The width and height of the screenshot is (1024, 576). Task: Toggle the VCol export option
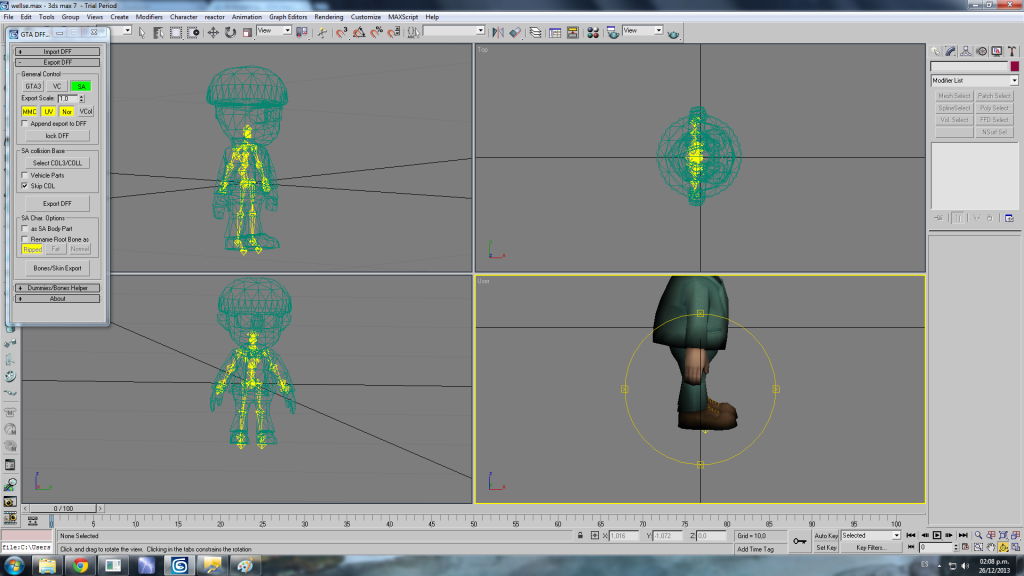[x=86, y=112]
